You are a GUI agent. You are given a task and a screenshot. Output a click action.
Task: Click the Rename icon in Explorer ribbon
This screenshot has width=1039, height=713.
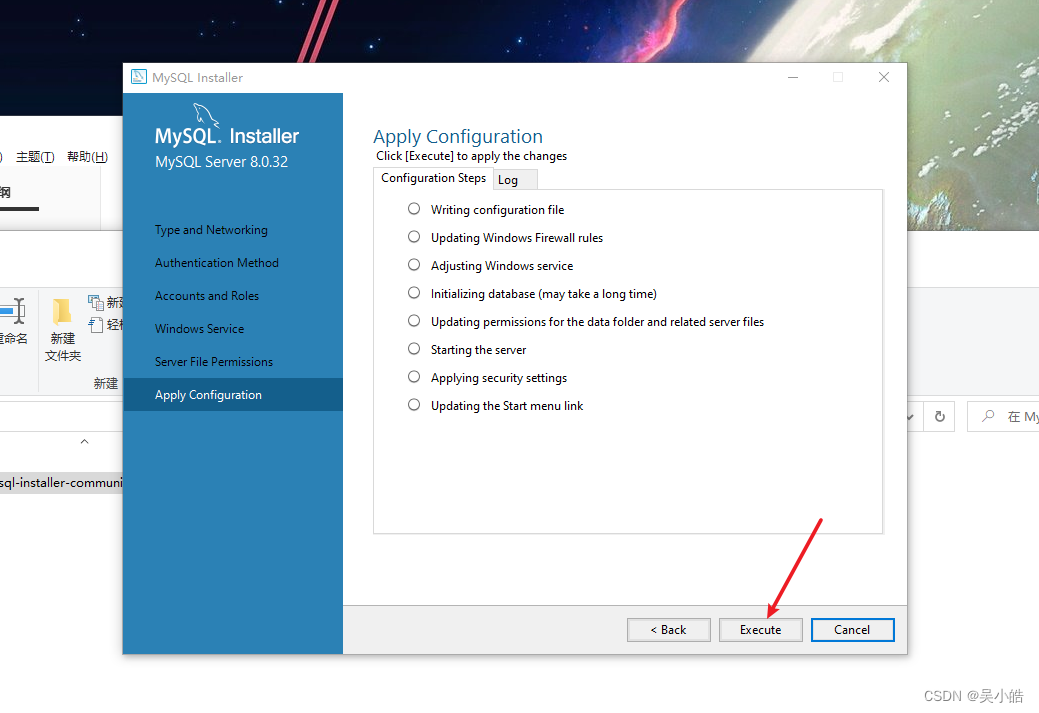13,311
